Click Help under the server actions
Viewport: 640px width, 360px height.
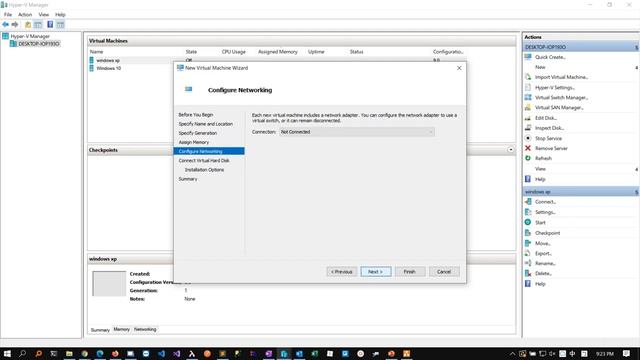tap(540, 179)
